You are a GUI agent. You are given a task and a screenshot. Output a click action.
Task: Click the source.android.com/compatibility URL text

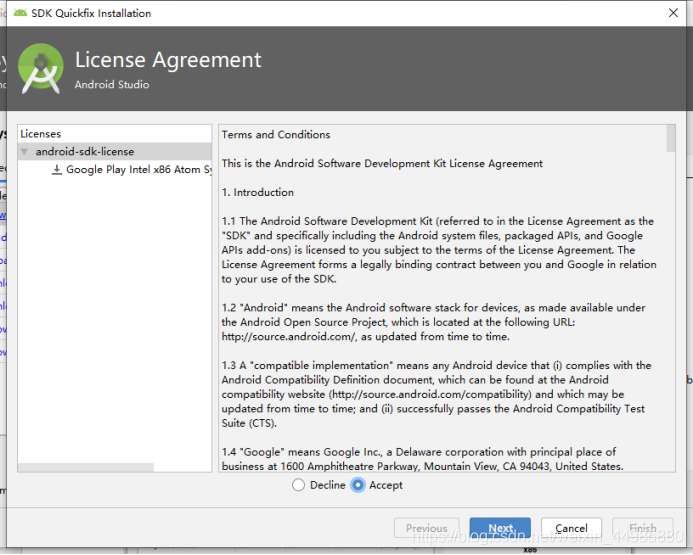click(431, 395)
